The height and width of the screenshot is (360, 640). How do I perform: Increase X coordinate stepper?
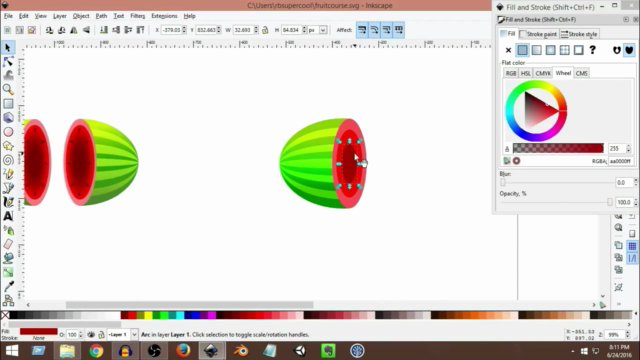tap(184, 28)
